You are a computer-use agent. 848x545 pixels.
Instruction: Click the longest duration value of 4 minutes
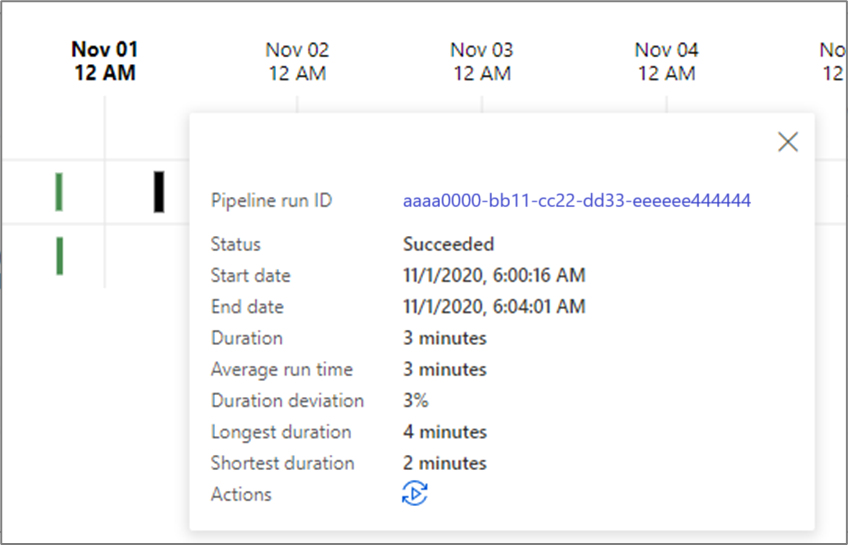(445, 432)
